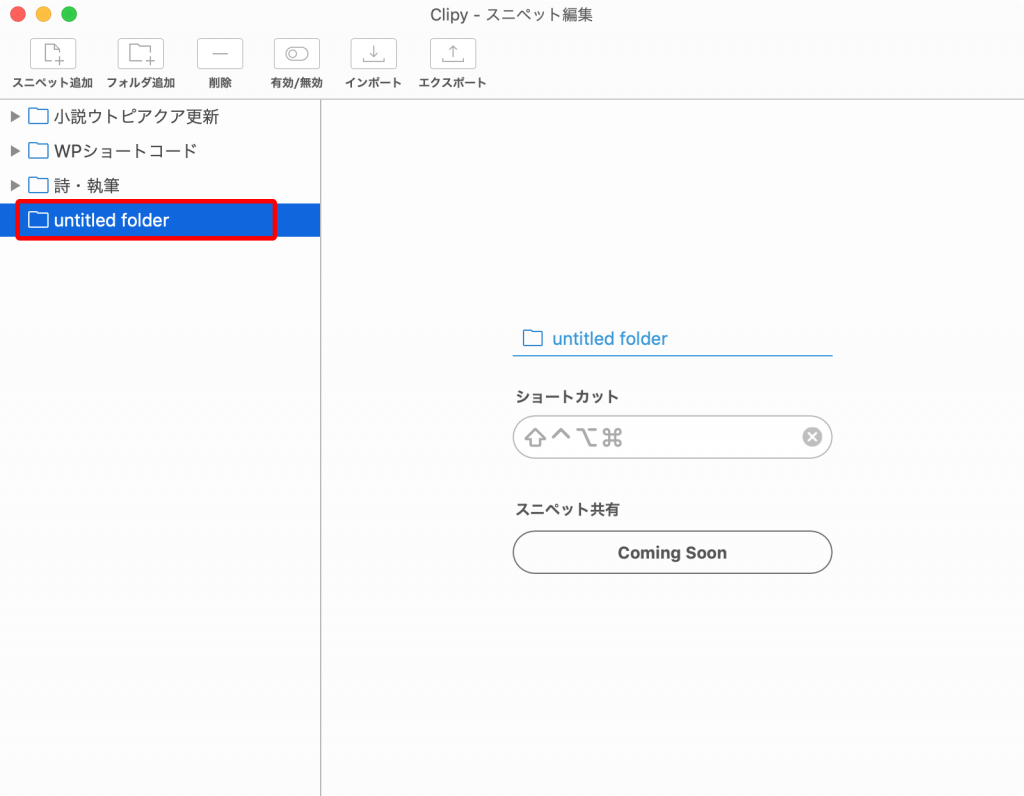The height and width of the screenshot is (796, 1024).
Task: Click the Coming Soon button
Action: (672, 552)
